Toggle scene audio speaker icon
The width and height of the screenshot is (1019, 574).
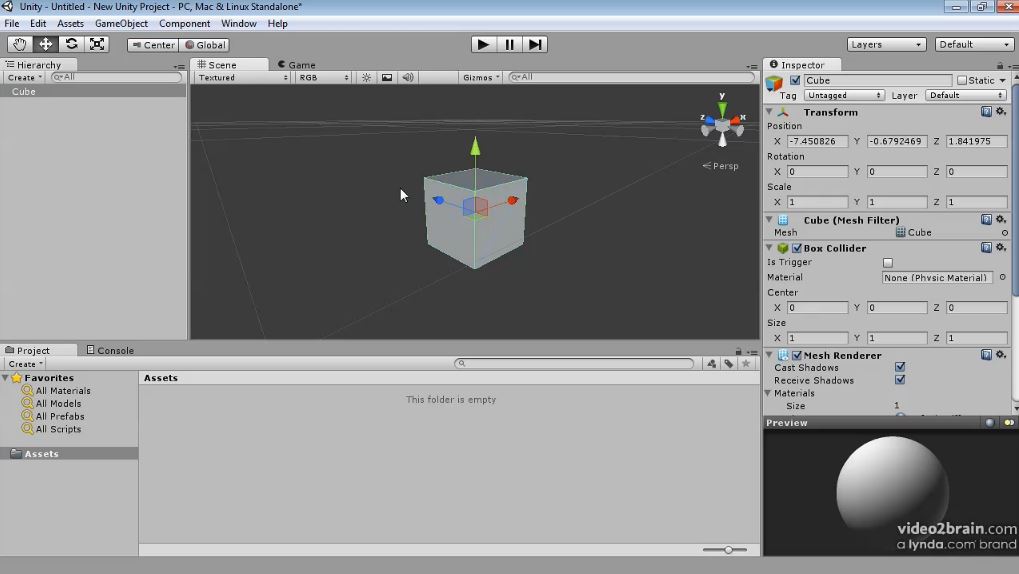tap(407, 77)
